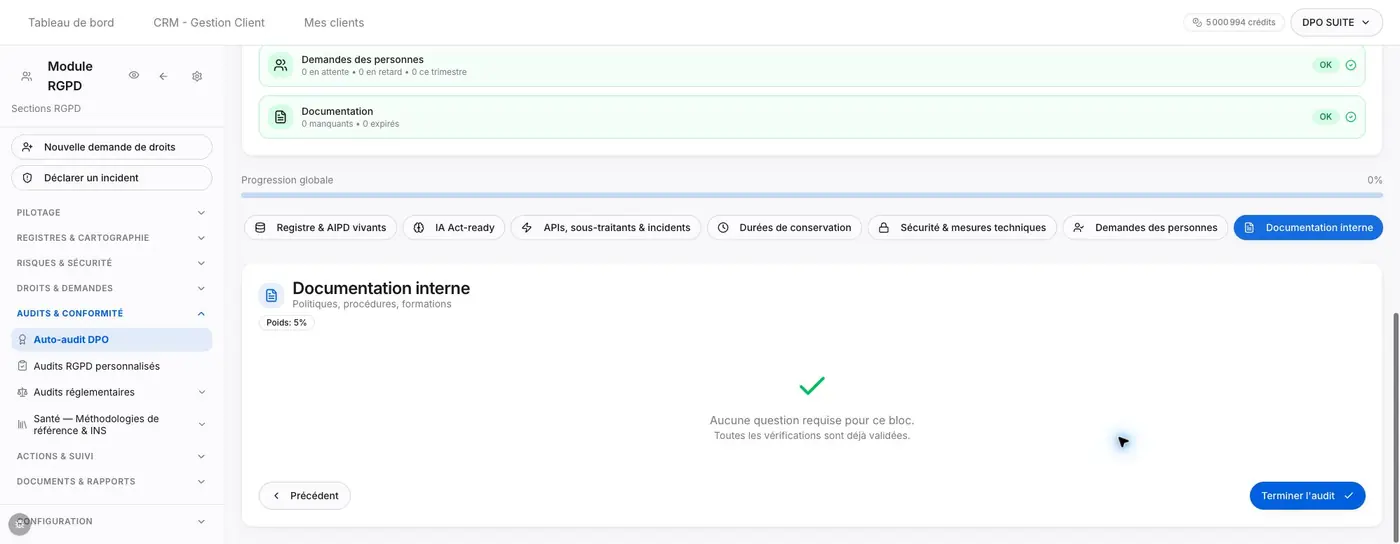This screenshot has height=544, width=1400.
Task: Expand the PILOTAGE section
Action: tap(112, 213)
